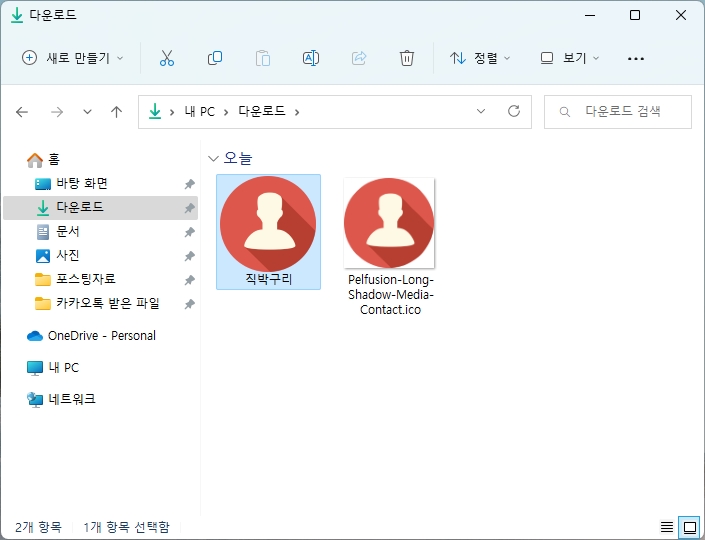705x540 pixels.
Task: Maximize the 다운로드 window
Action: [x=635, y=15]
